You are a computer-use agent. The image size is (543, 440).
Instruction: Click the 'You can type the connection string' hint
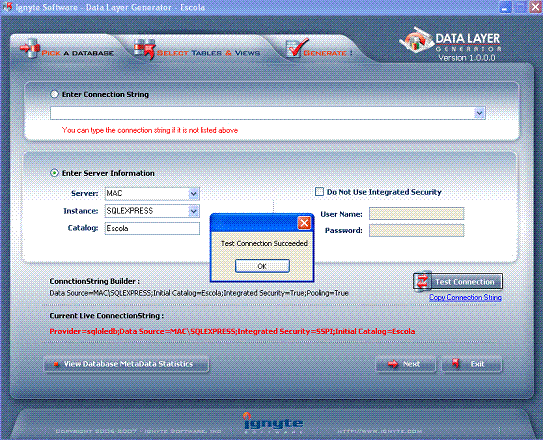(x=150, y=130)
